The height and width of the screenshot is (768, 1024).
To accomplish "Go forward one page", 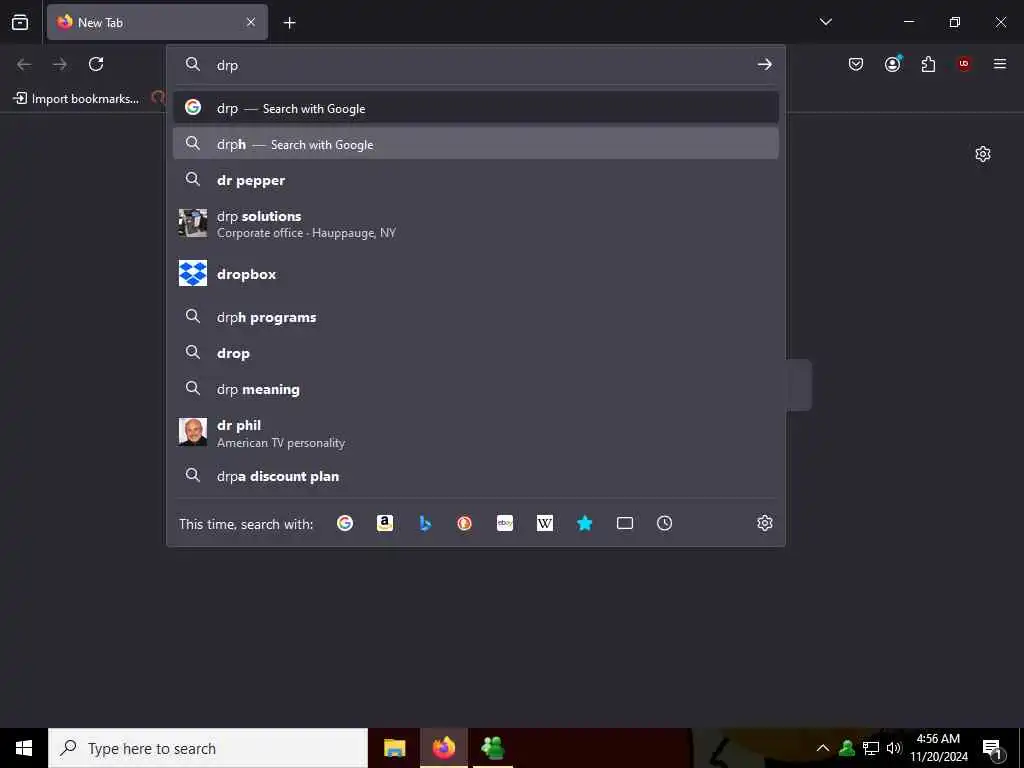I will (60, 64).
